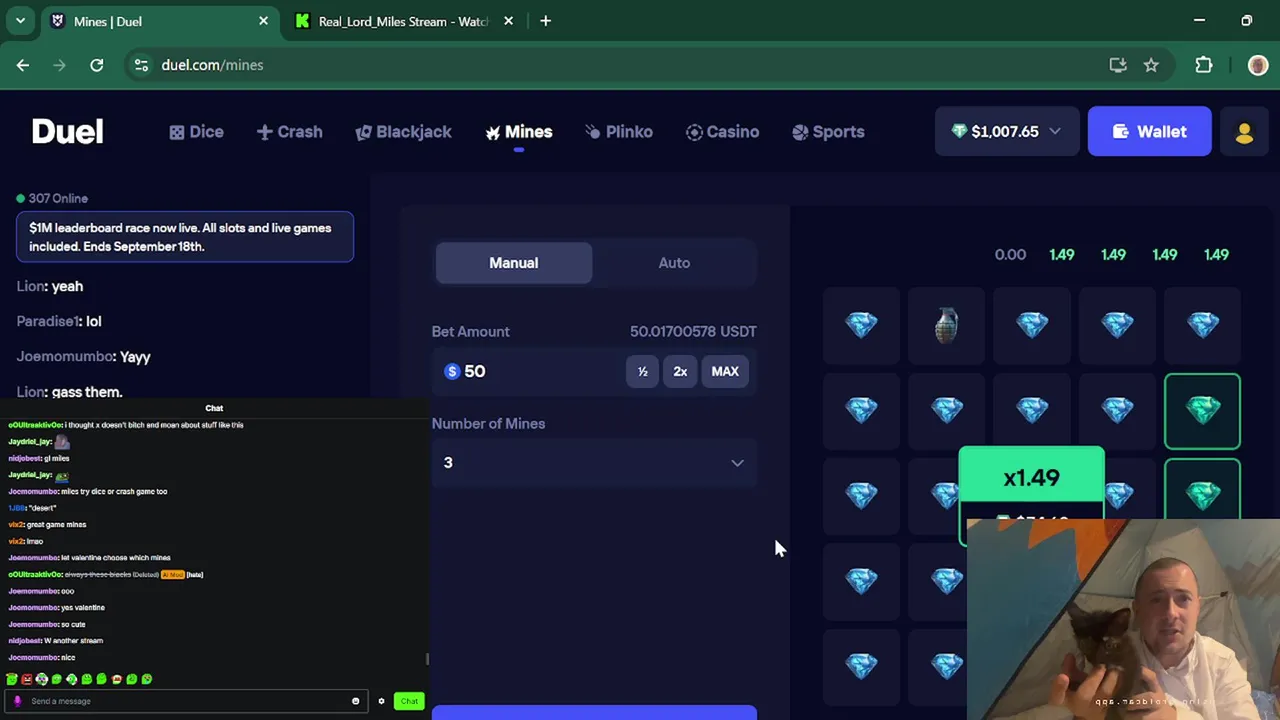Screen dimensions: 1280x720
Task: Click the lower highlighted green diamond tile
Action: [1202, 490]
